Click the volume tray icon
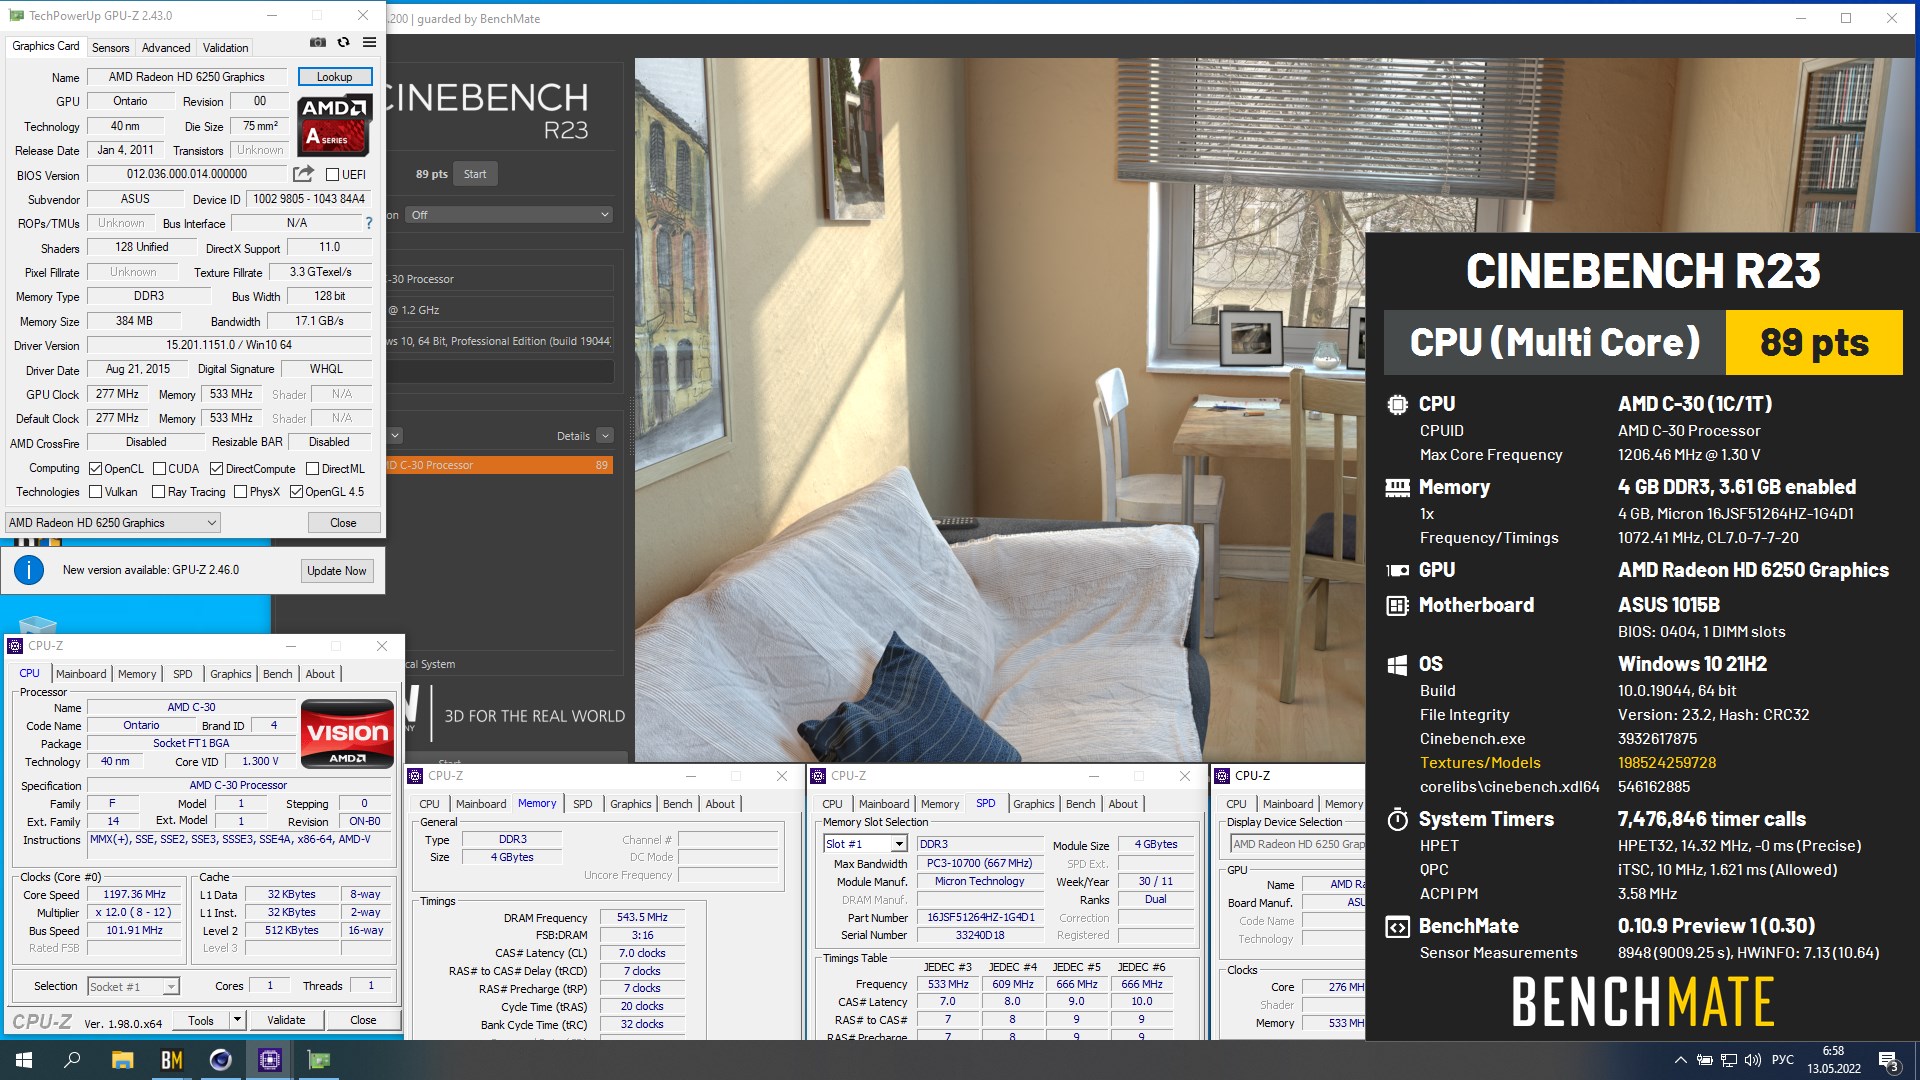This screenshot has width=1920, height=1080. pyautogui.click(x=1753, y=1060)
